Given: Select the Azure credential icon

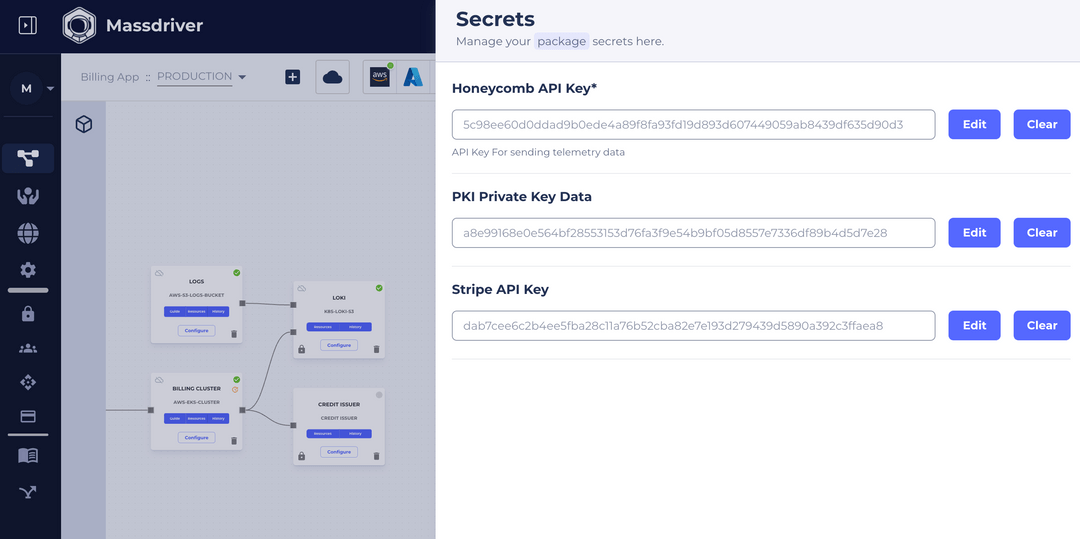Looking at the screenshot, I should tap(413, 77).
